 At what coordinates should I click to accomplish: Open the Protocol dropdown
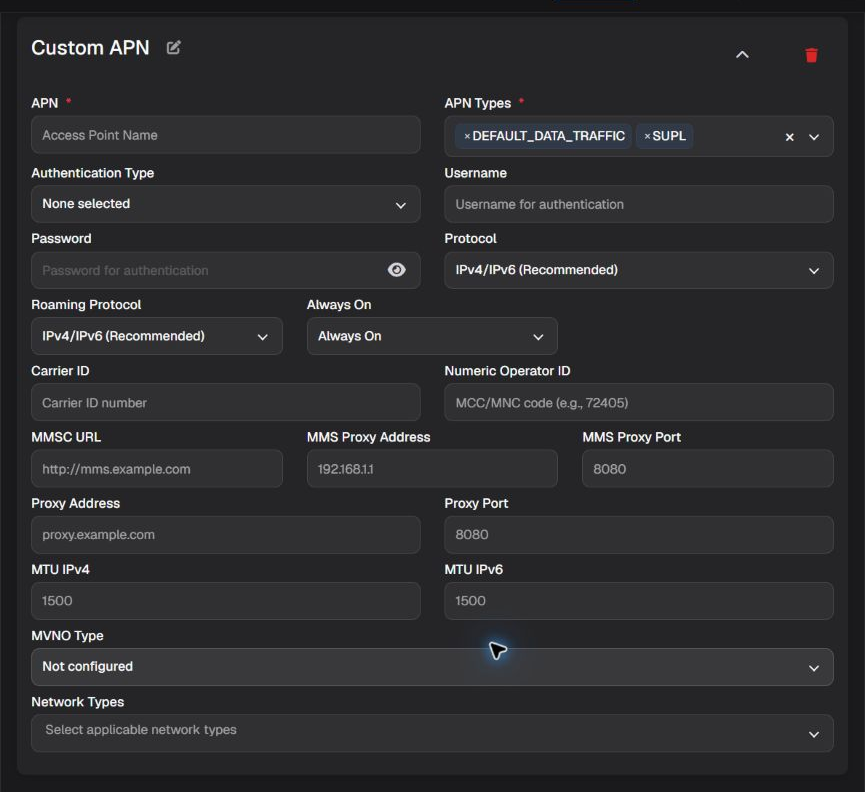click(639, 270)
